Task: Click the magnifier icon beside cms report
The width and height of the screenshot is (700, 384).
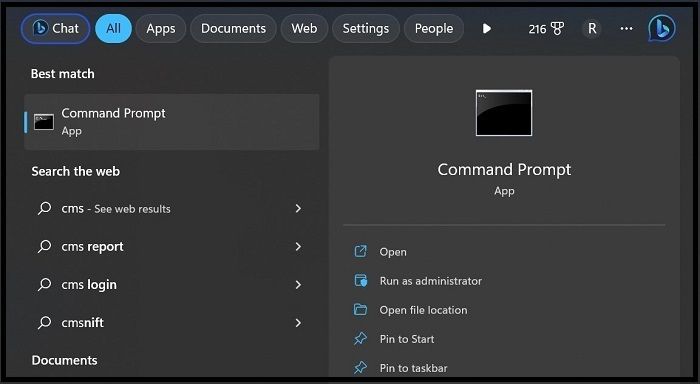Action: click(x=44, y=246)
